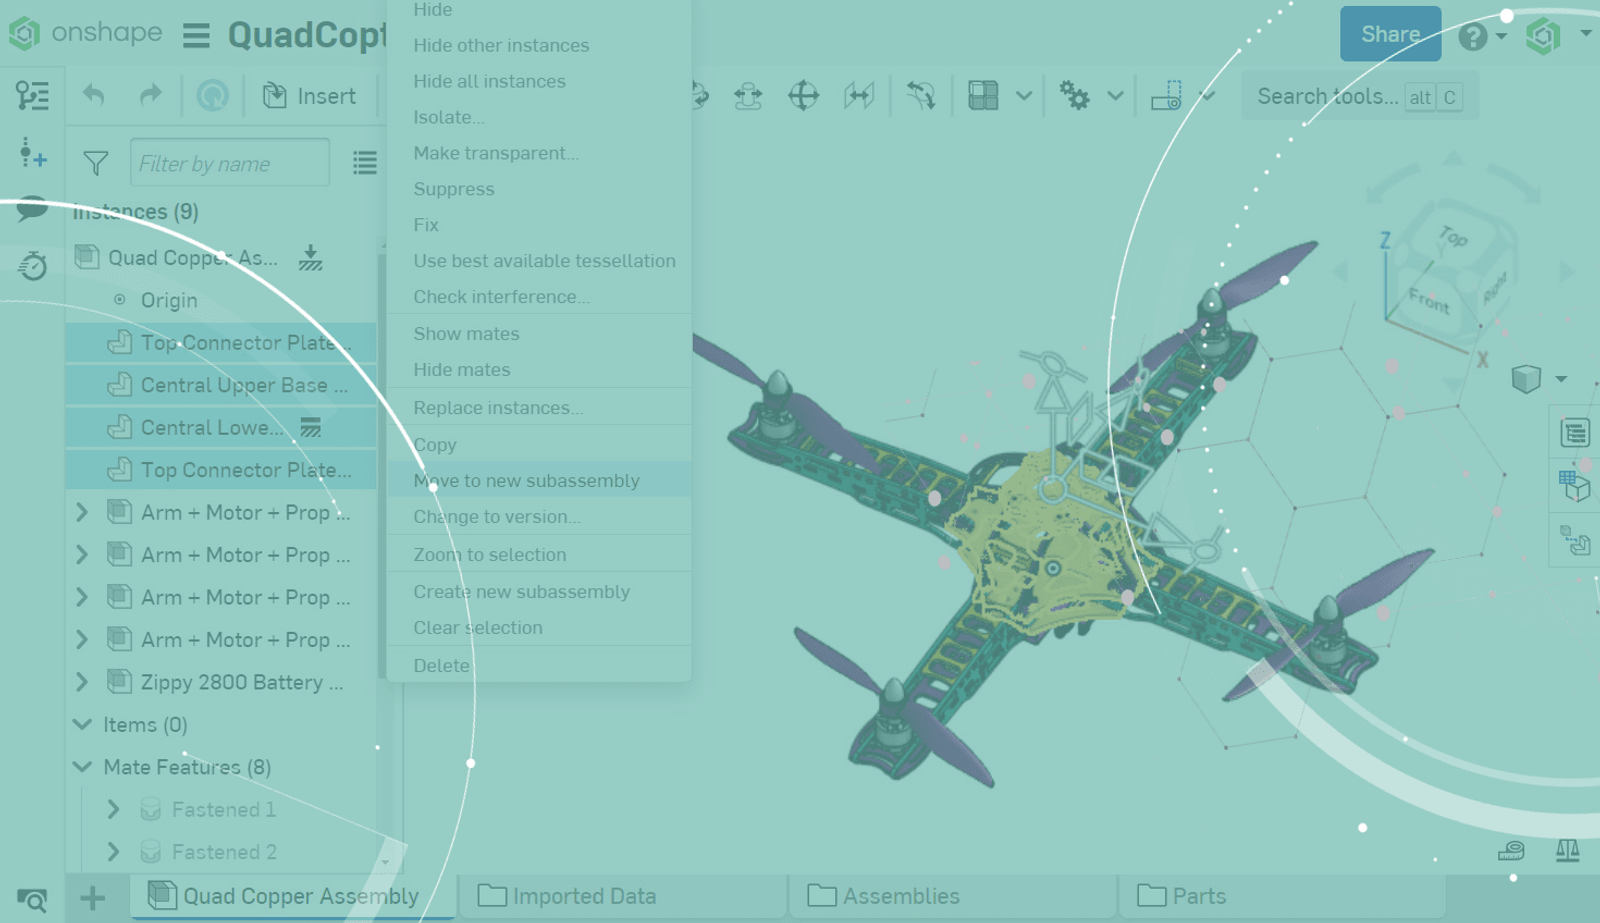The width and height of the screenshot is (1600, 923).
Task: Click the redo arrow icon
Action: click(150, 96)
